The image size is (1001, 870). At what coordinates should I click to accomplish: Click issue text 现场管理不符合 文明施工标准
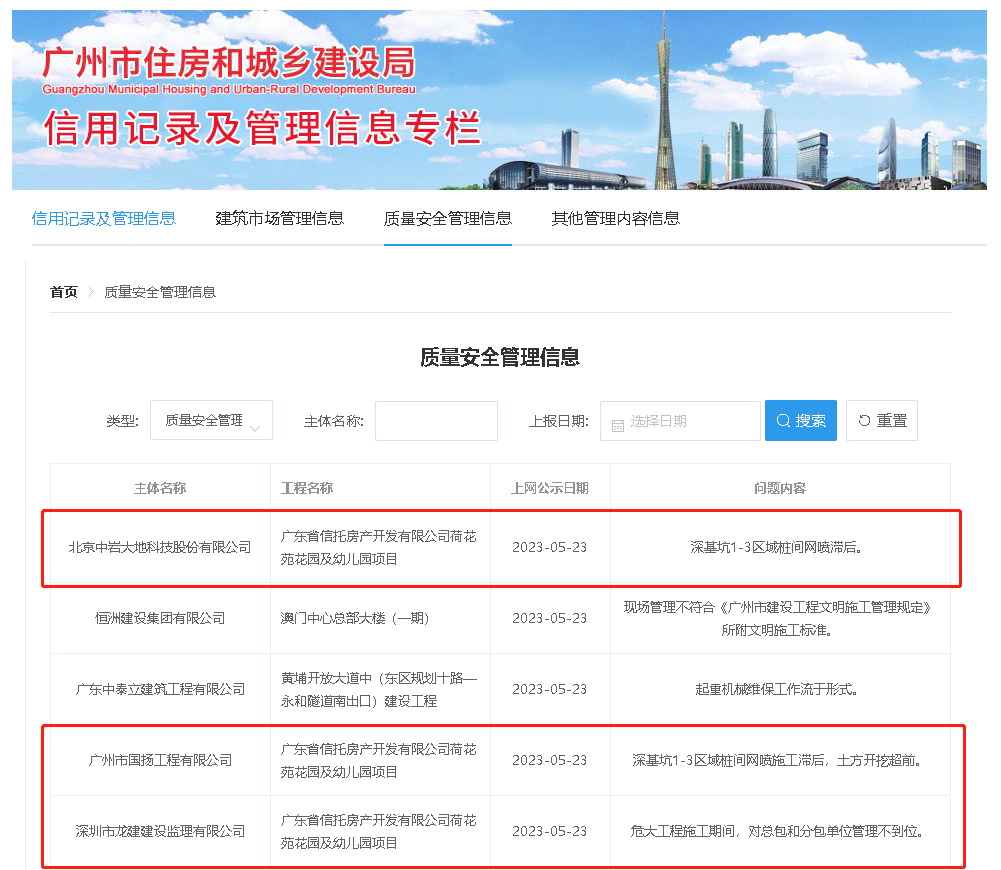(x=777, y=619)
